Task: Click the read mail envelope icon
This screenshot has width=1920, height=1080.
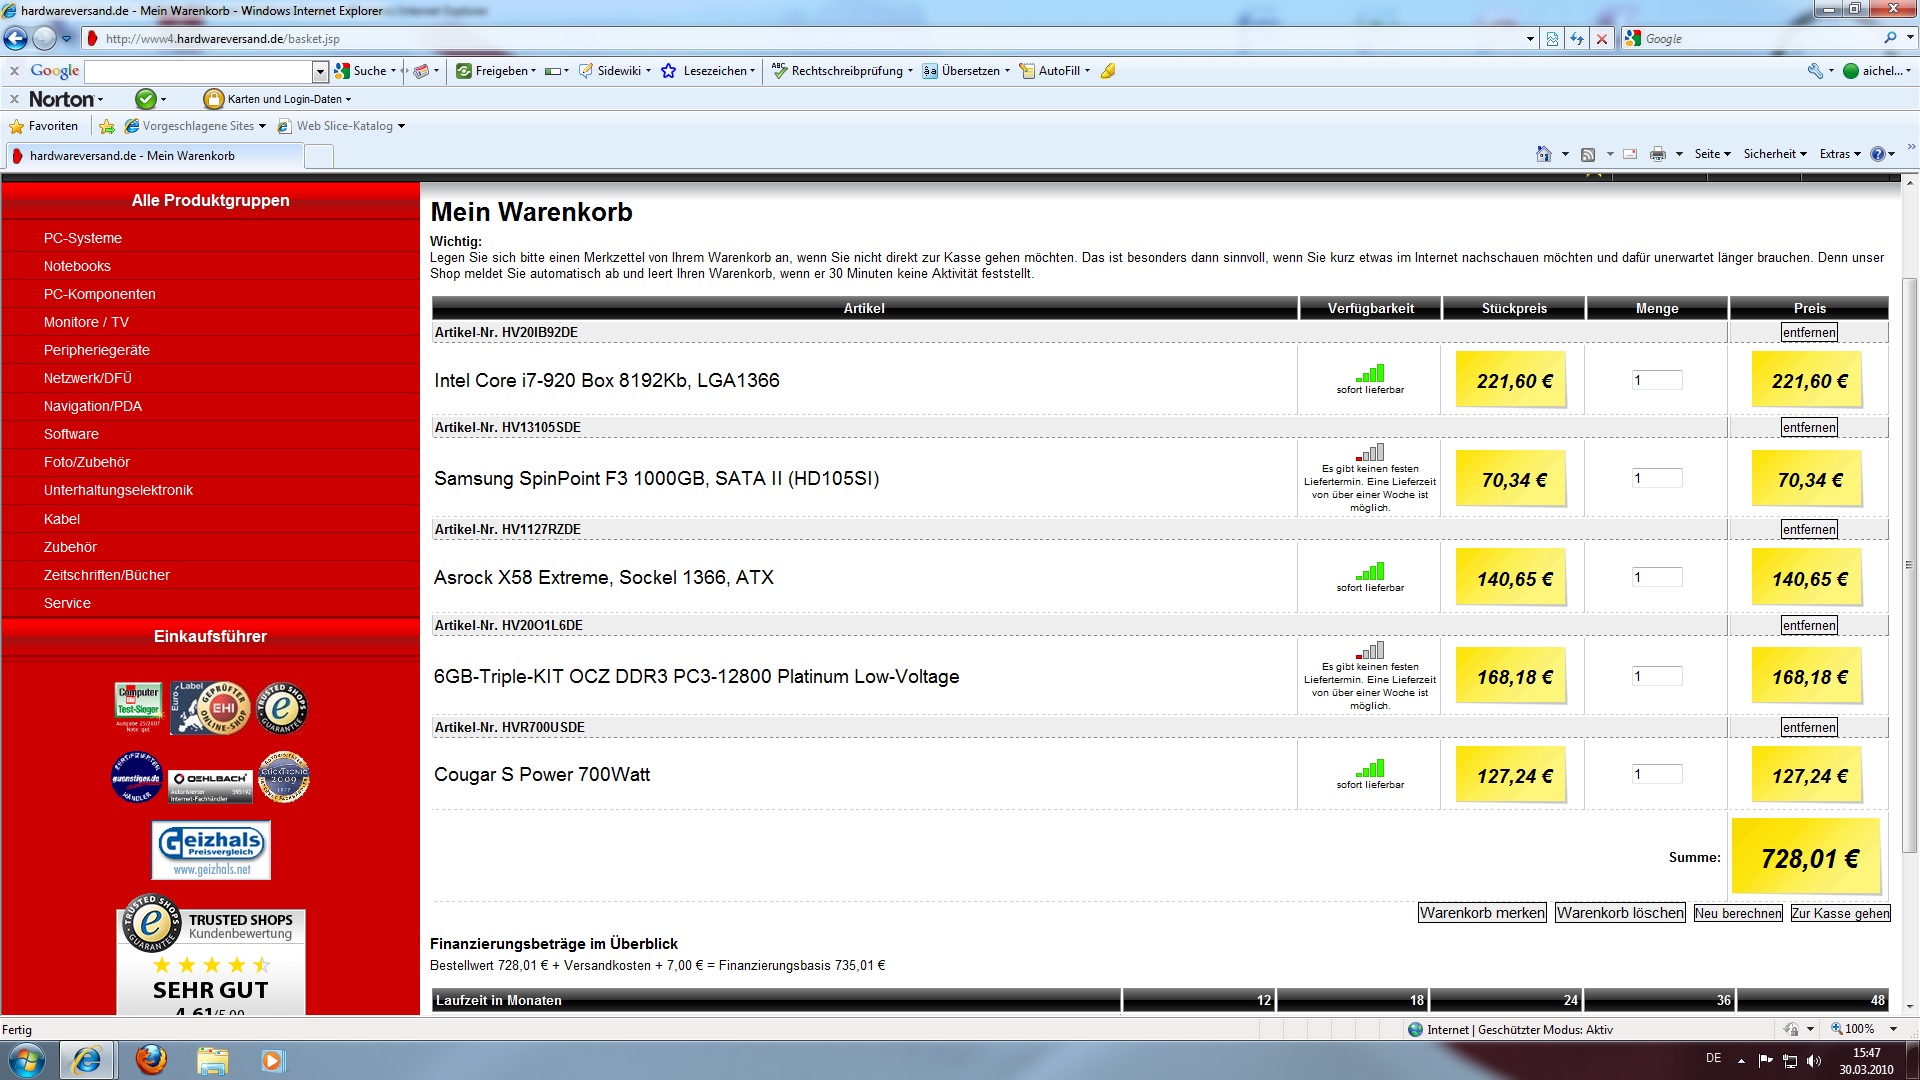Action: point(1630,154)
